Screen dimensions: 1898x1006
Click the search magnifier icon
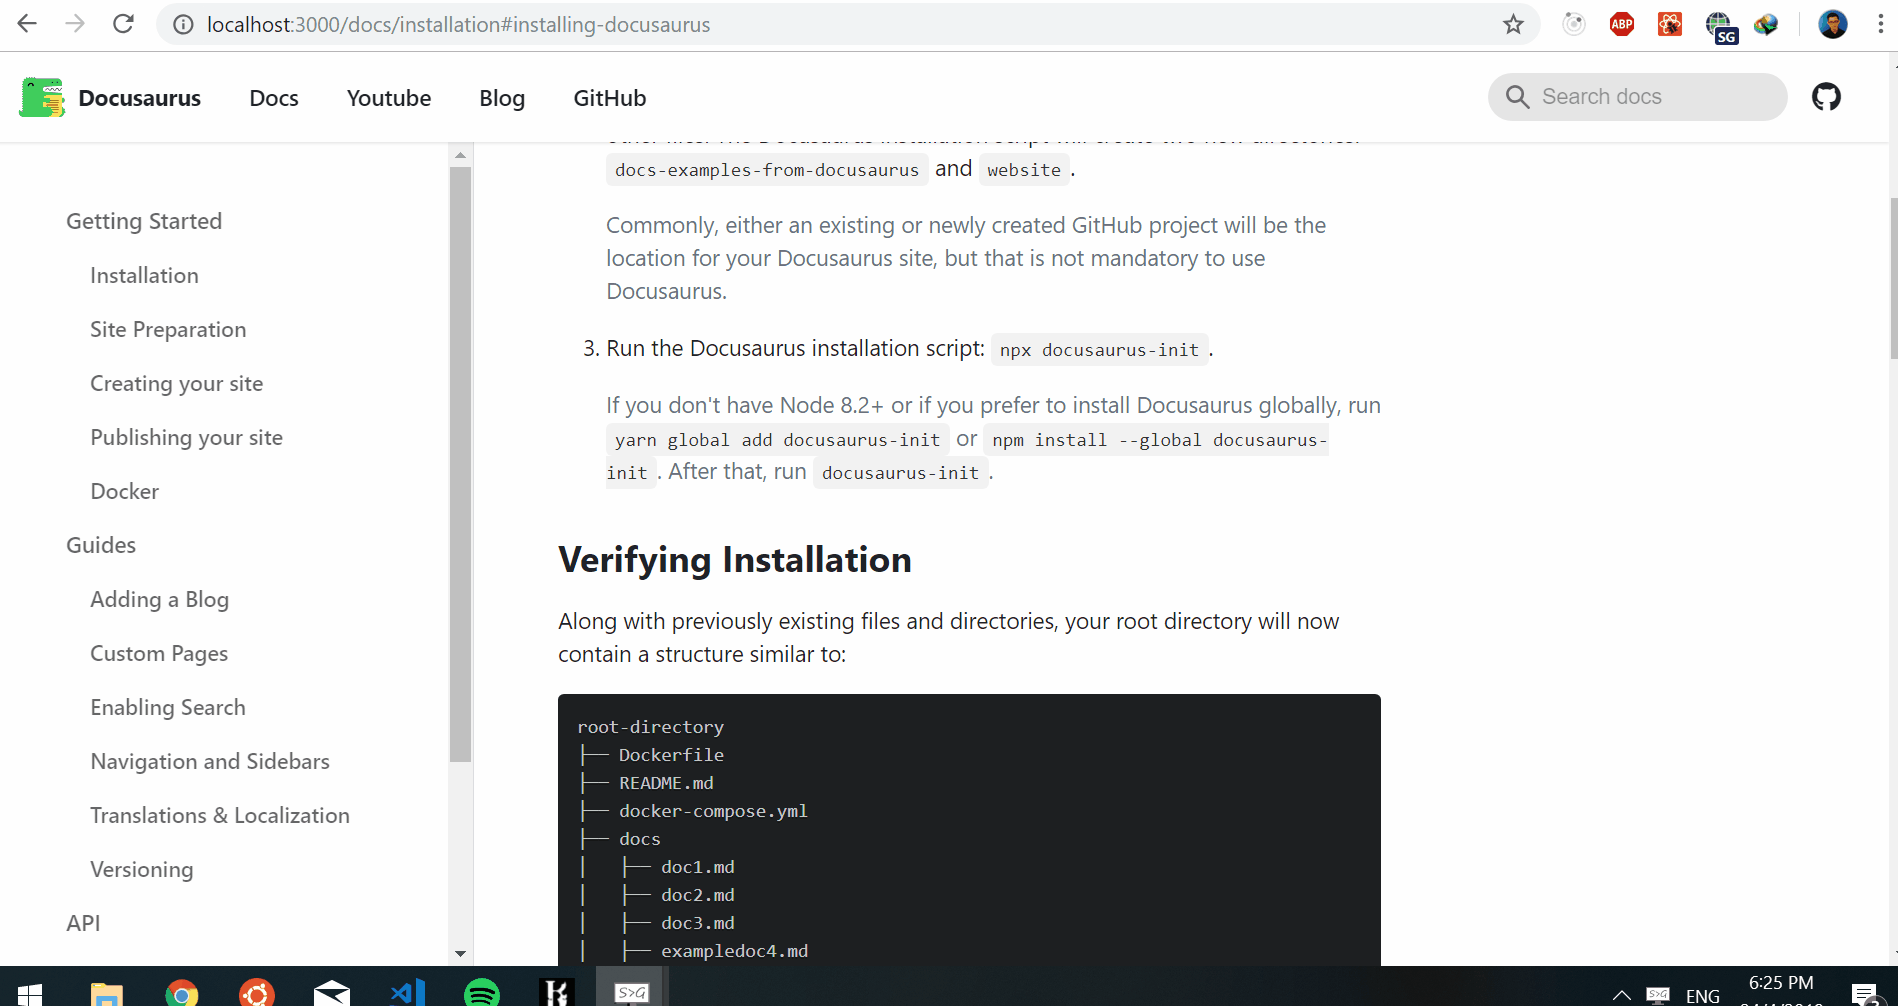coord(1517,97)
